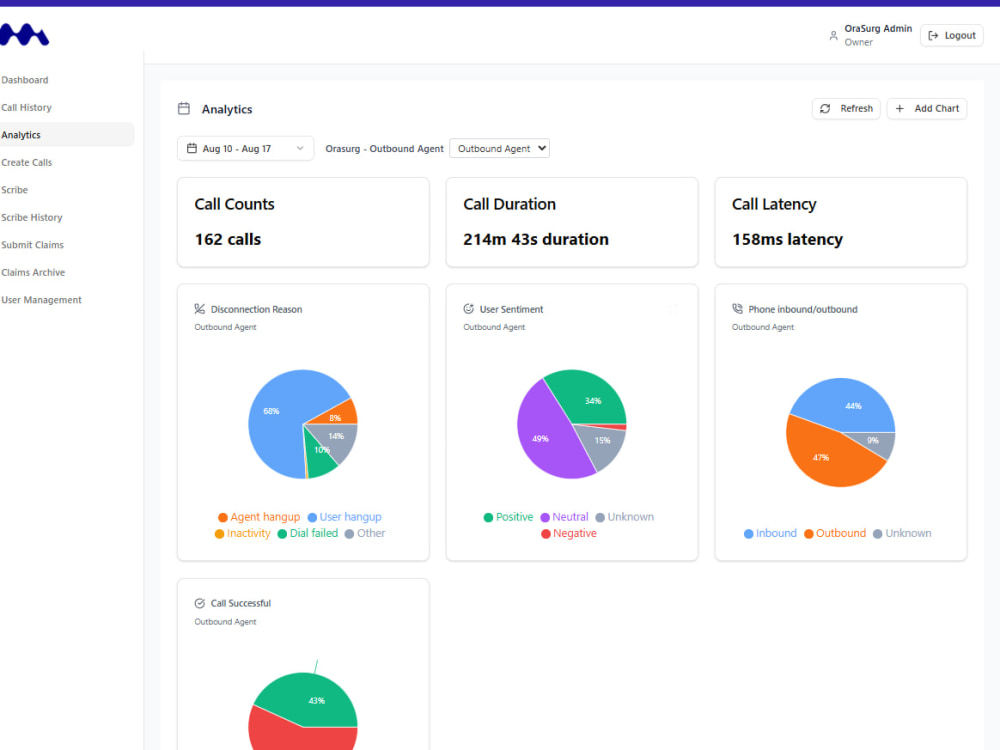
Task: Open User Management
Action: [41, 299]
